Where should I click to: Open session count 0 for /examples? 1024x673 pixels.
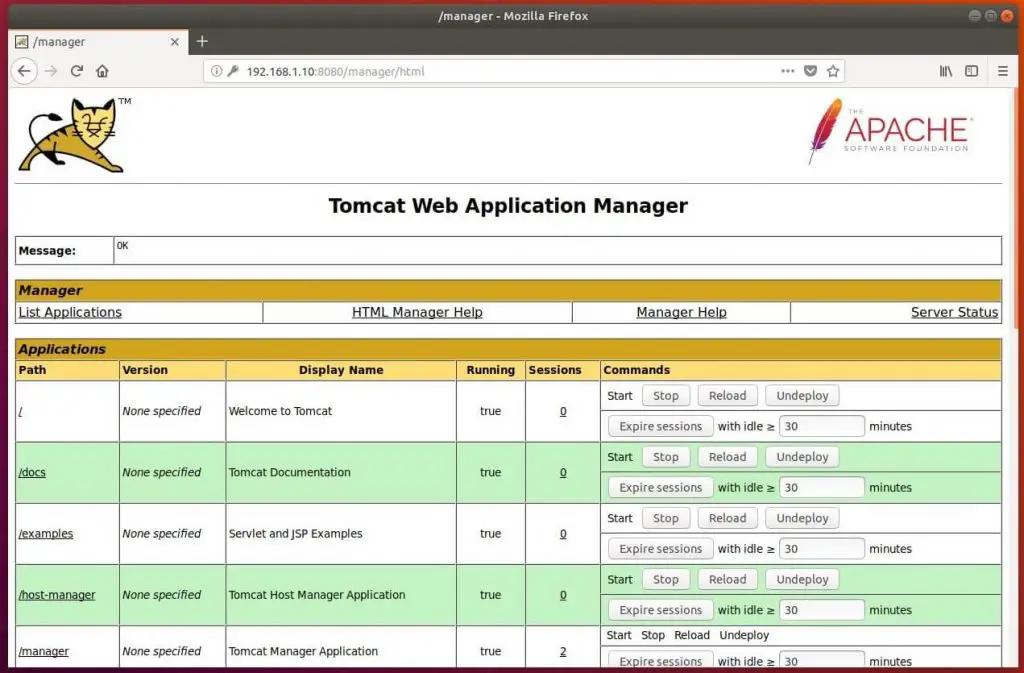563,533
